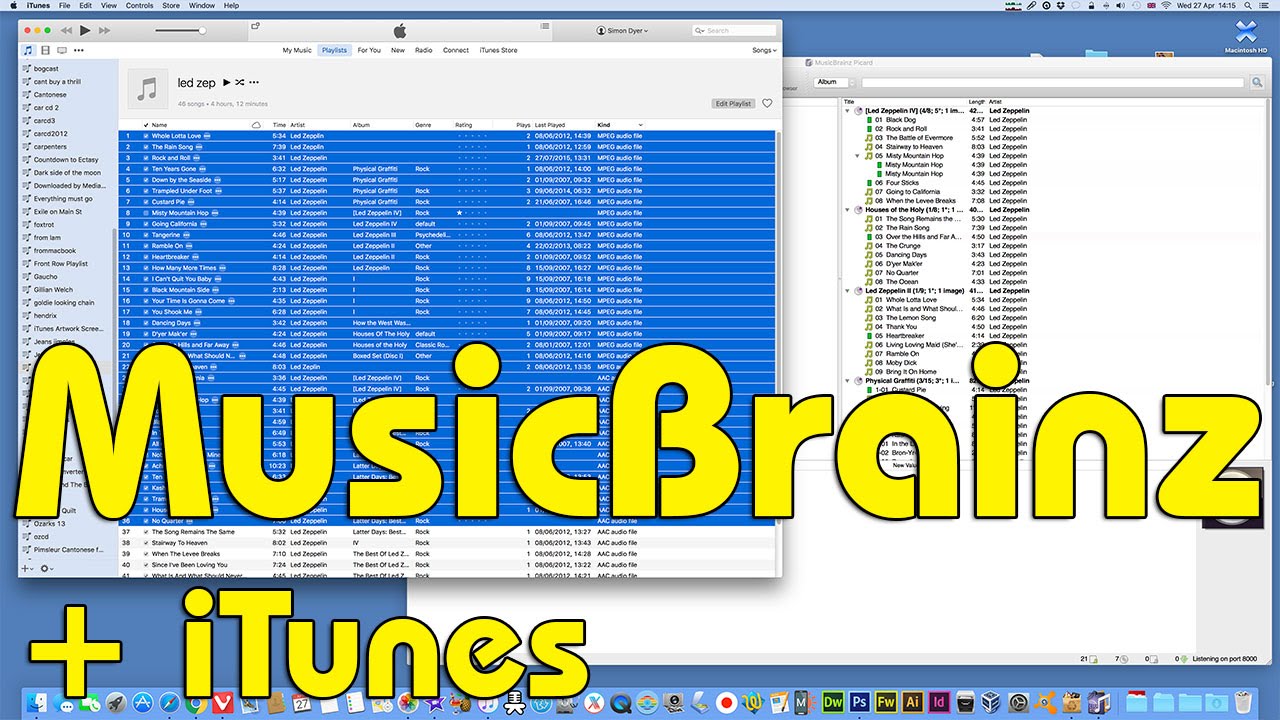Switch to My Music tab
This screenshot has height=720, width=1280.
(297, 50)
